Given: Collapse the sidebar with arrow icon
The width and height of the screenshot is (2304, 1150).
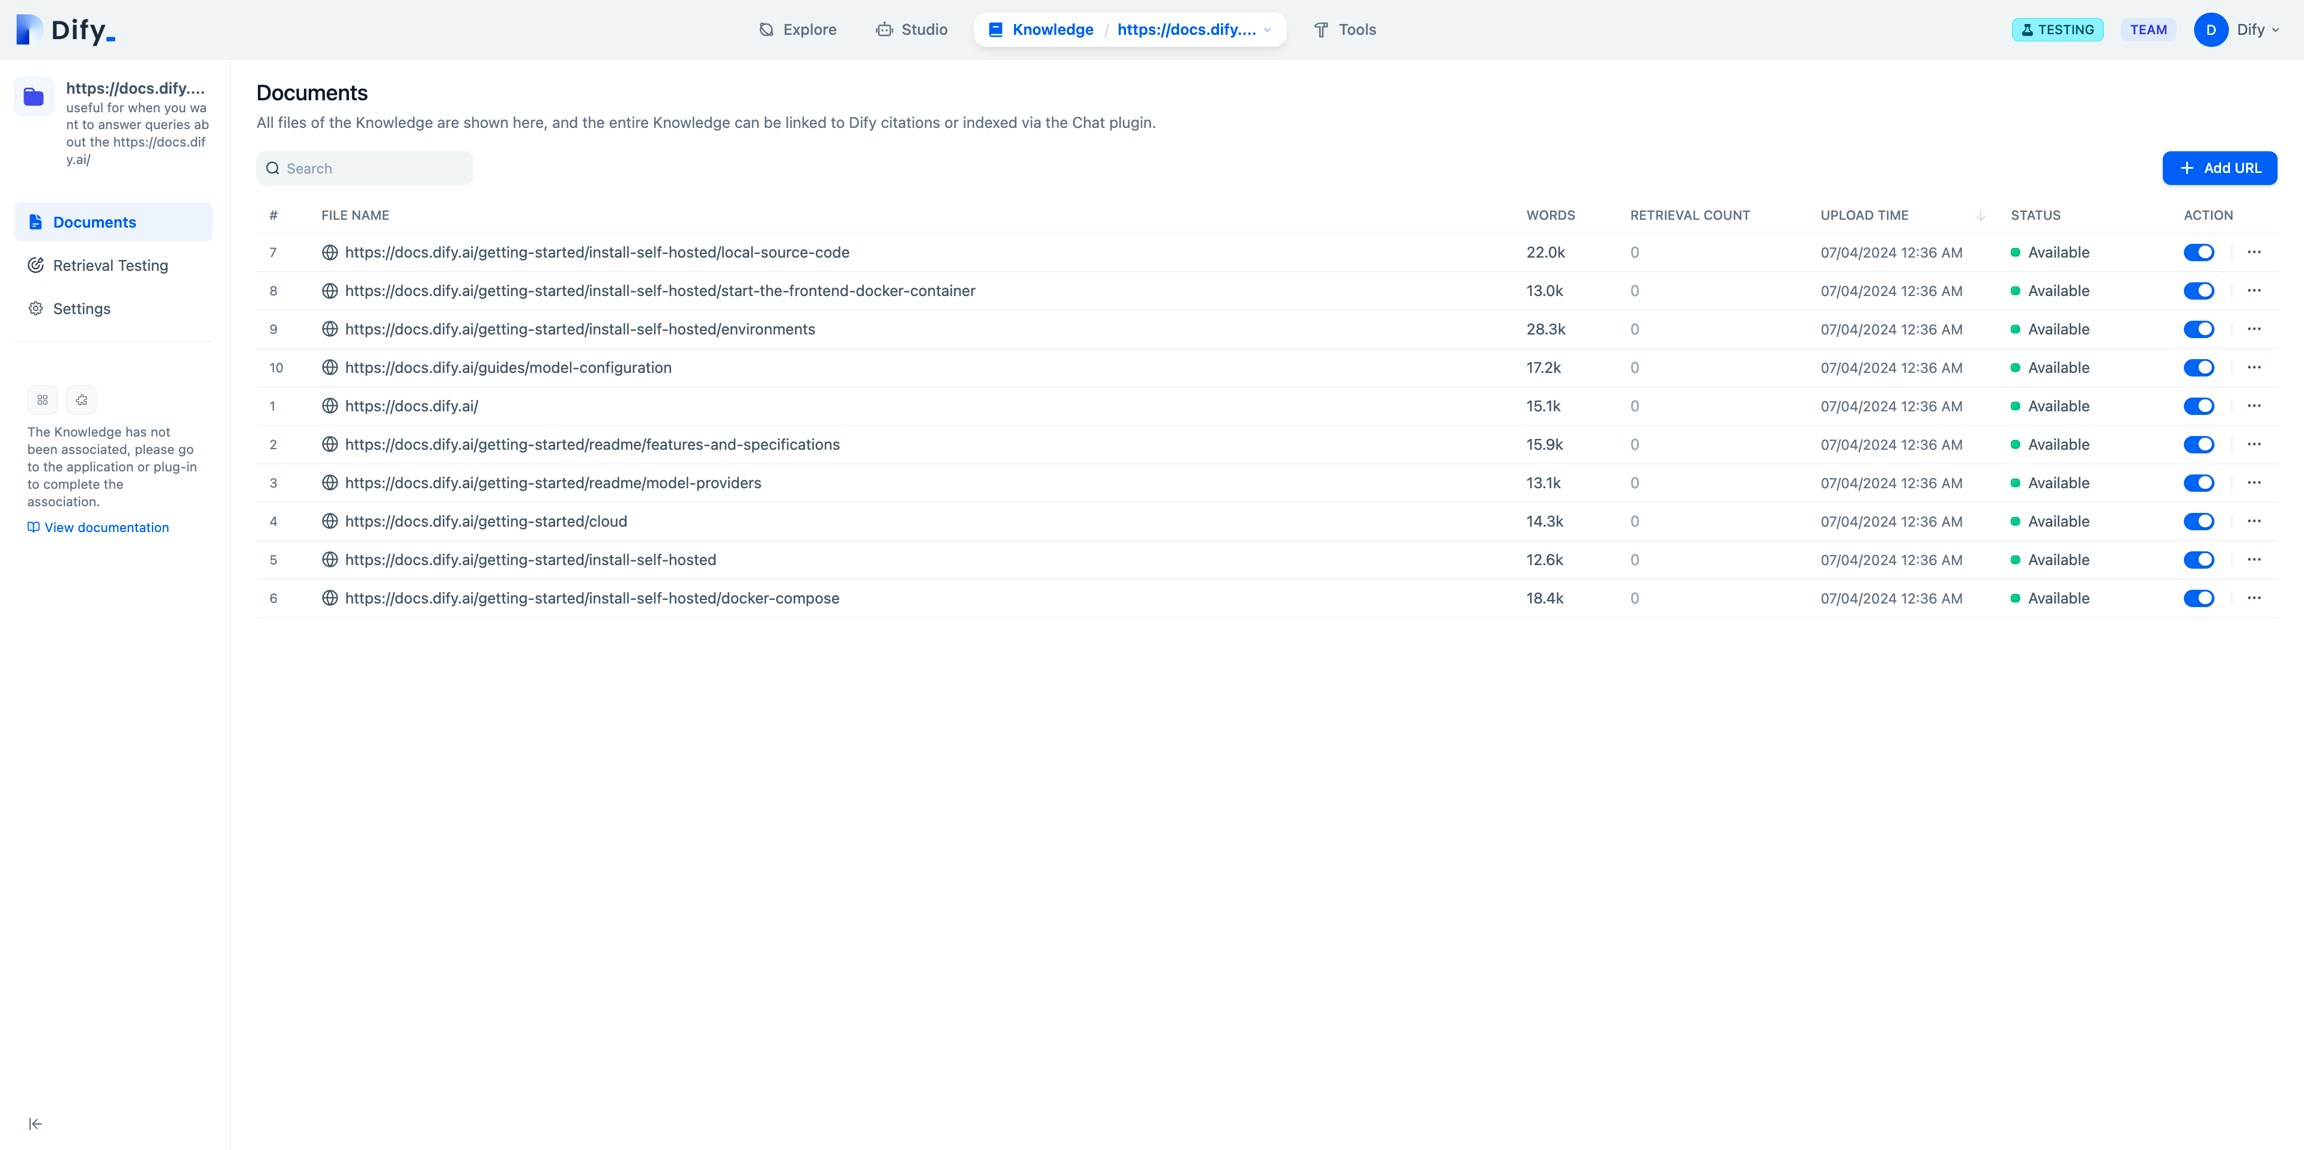Looking at the screenshot, I should [35, 1124].
